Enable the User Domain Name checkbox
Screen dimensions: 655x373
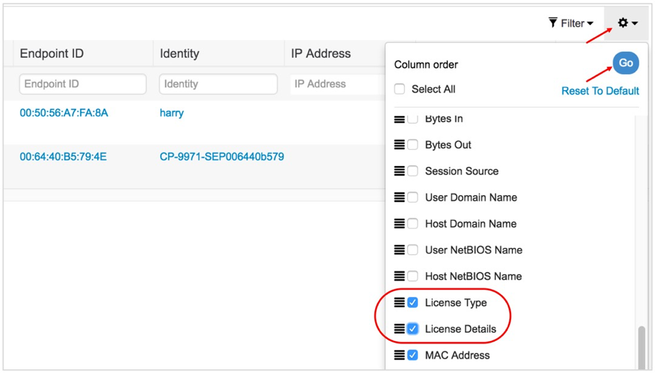[413, 197]
